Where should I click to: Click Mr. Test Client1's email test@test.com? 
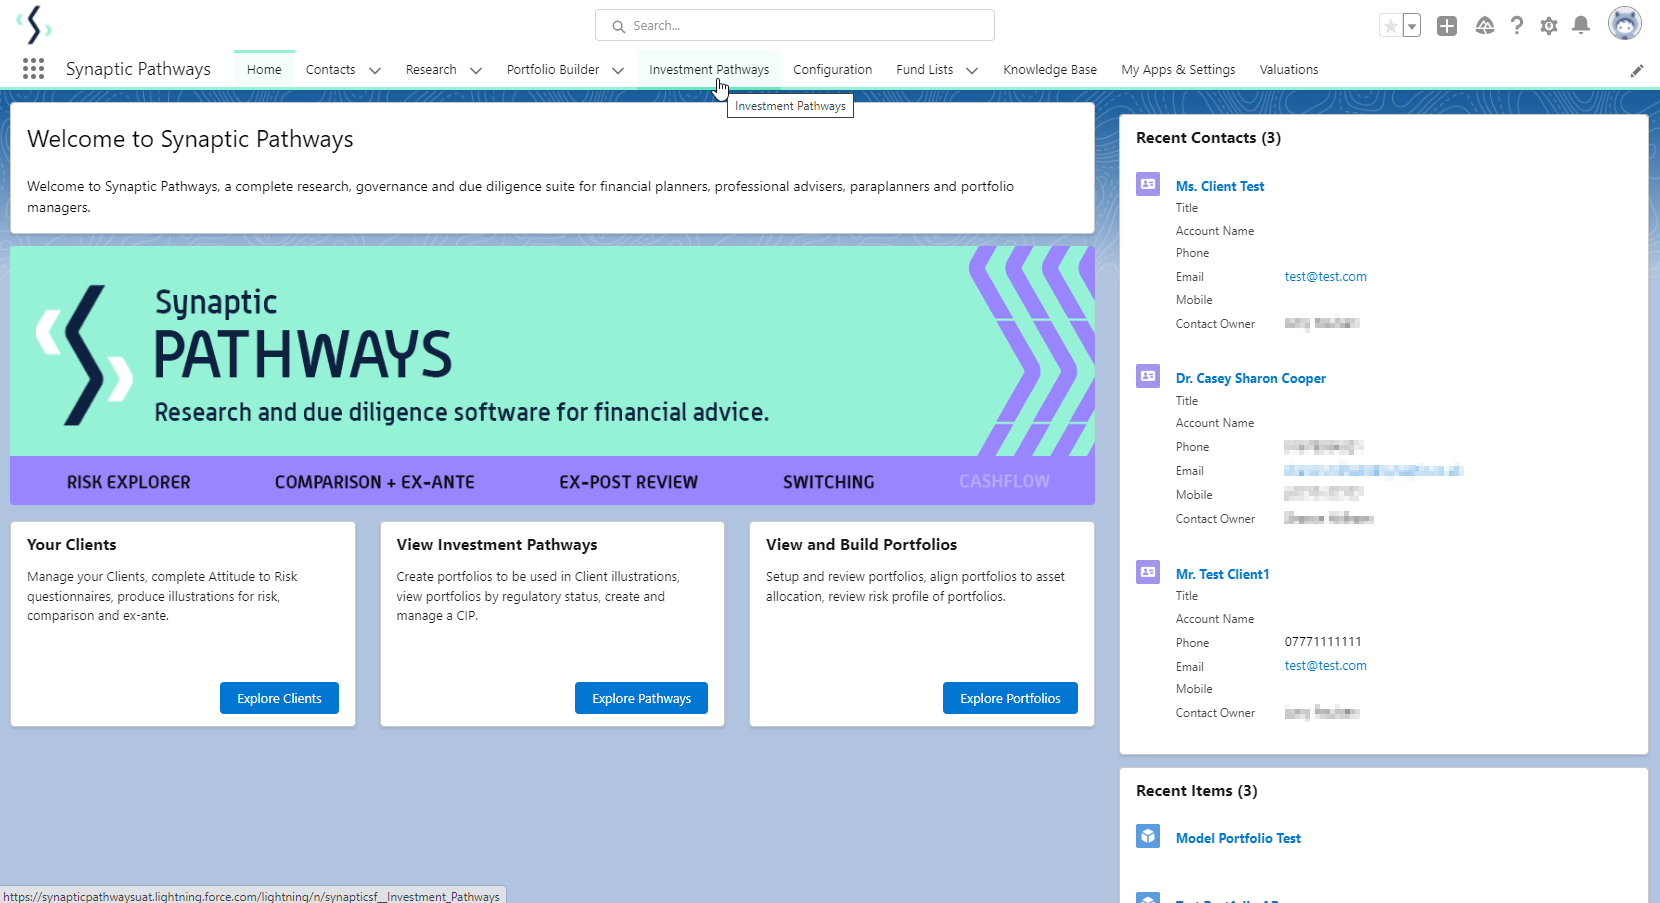pos(1326,666)
